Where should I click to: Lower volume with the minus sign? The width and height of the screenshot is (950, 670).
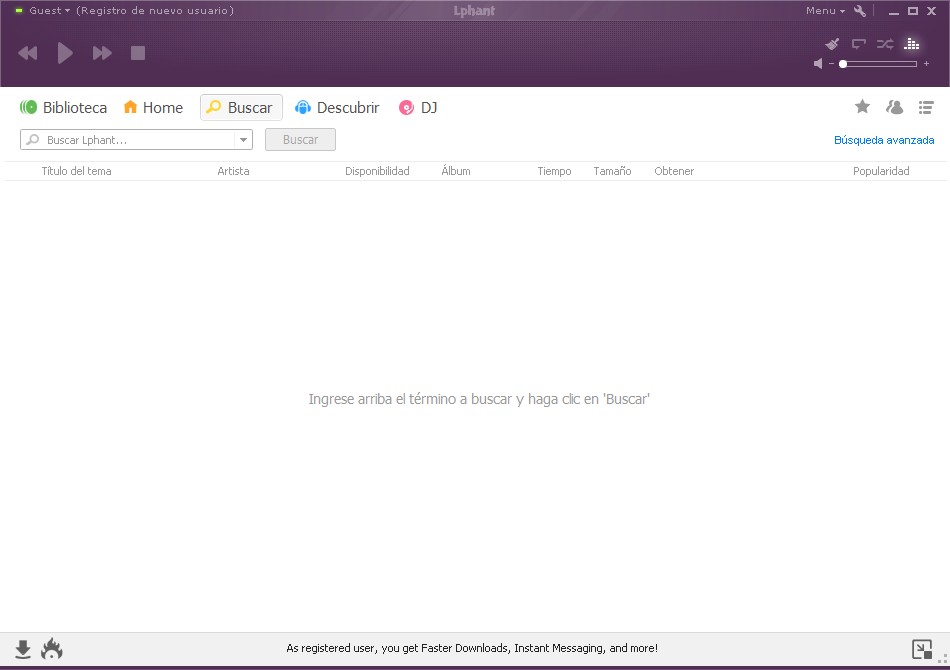point(831,64)
